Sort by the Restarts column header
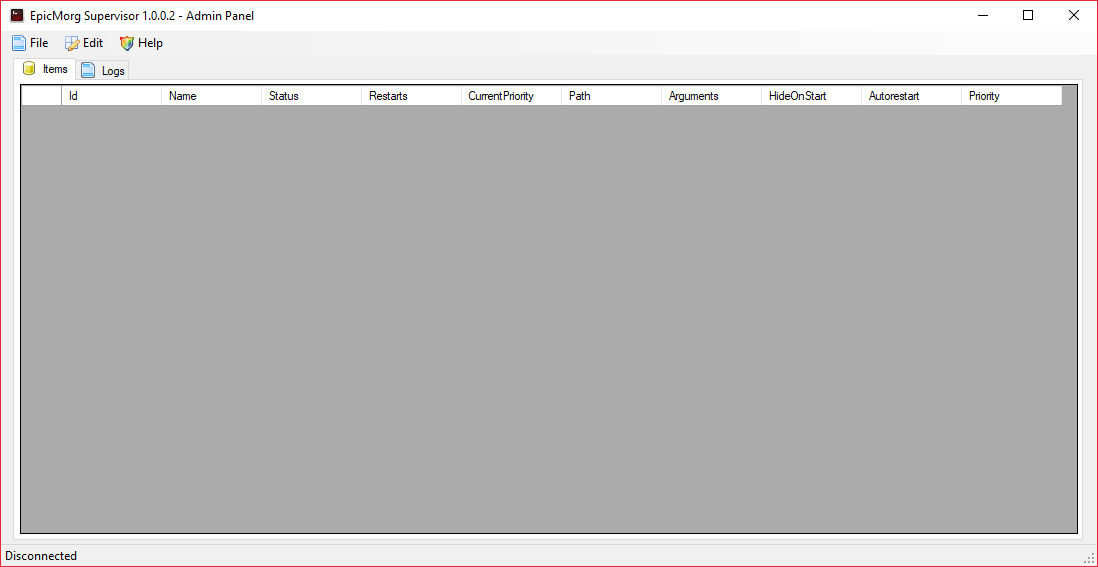The width and height of the screenshot is (1098, 567). tap(412, 97)
